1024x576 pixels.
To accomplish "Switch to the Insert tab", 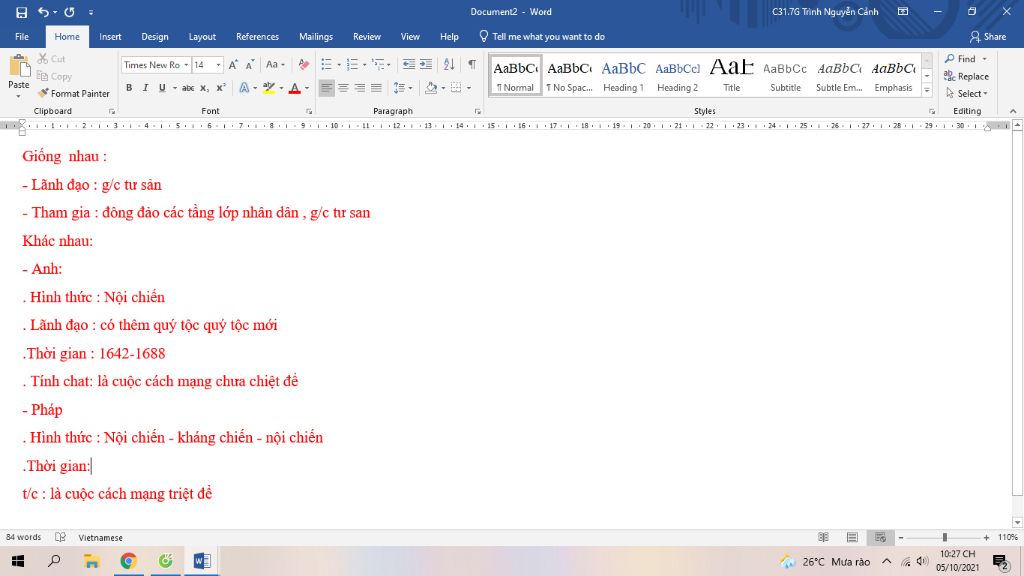I will [110, 37].
